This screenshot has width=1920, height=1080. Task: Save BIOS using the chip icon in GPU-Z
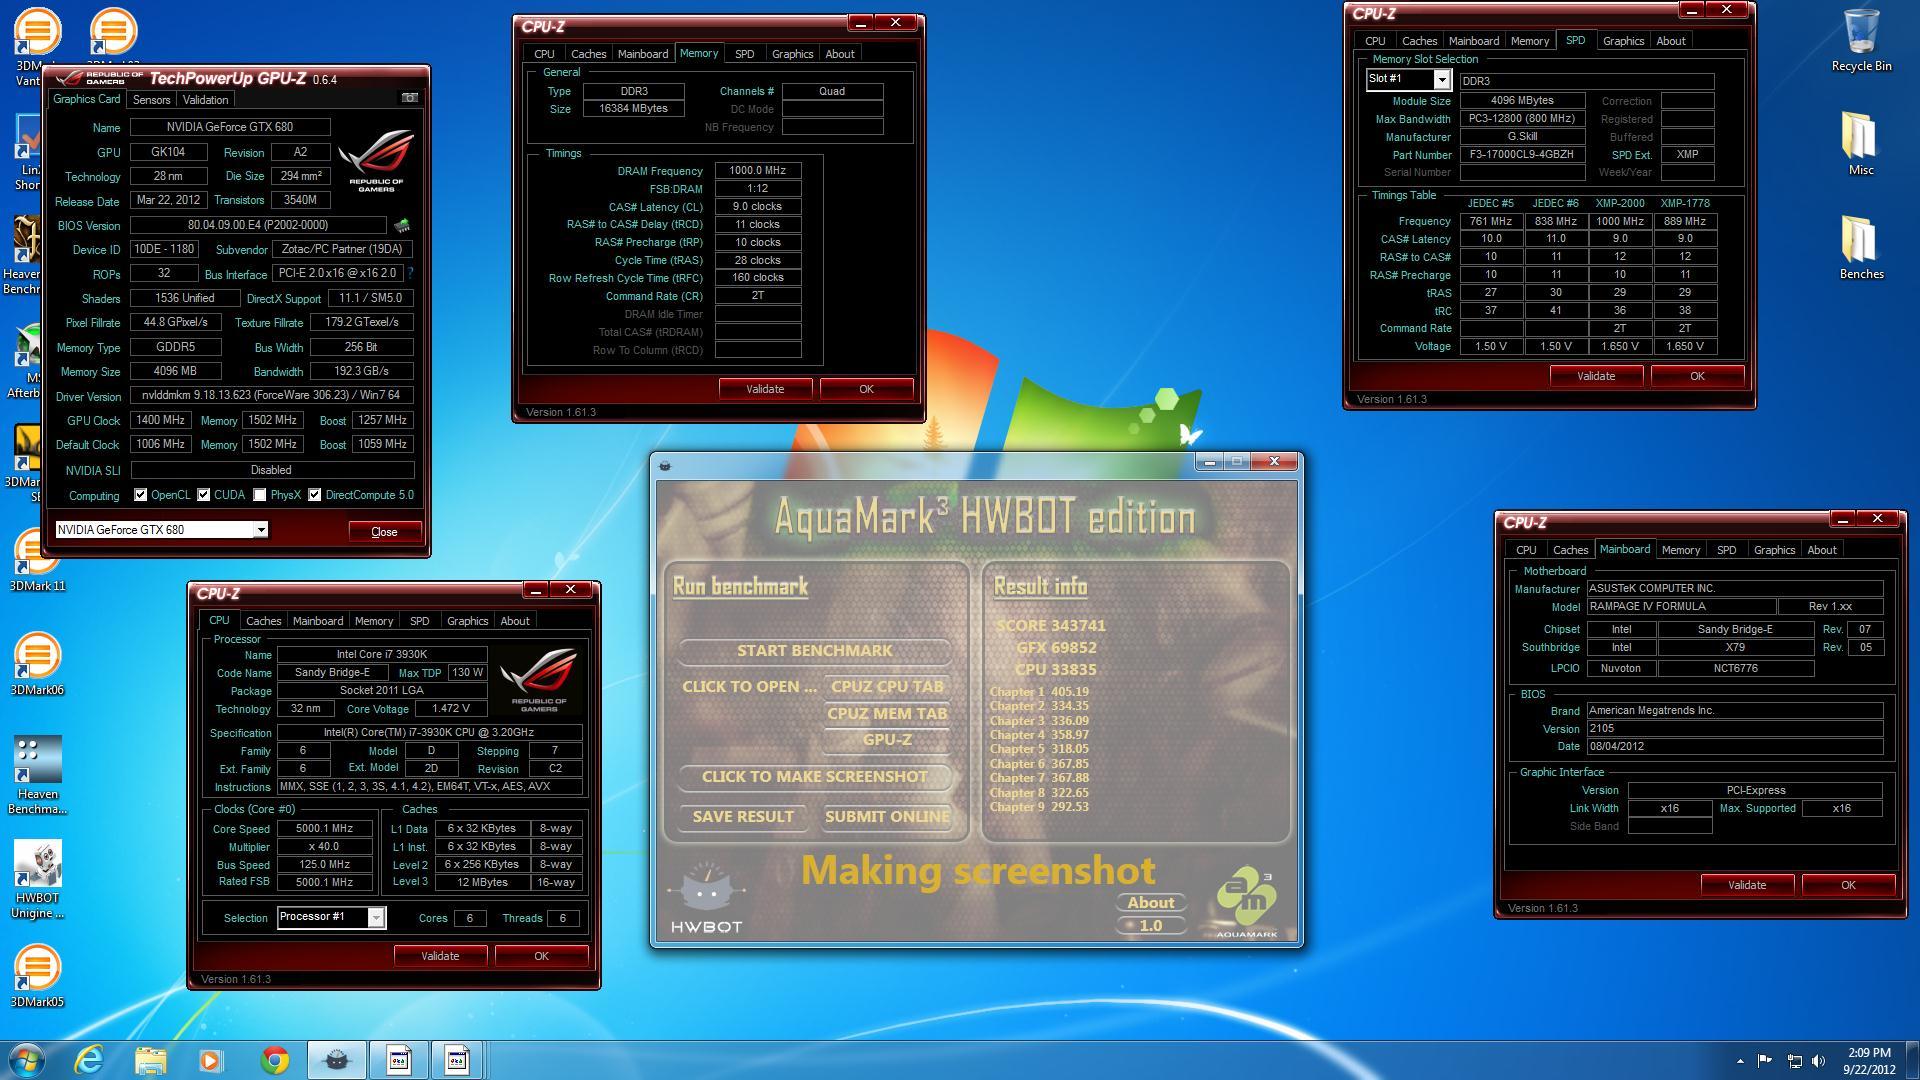tap(402, 225)
